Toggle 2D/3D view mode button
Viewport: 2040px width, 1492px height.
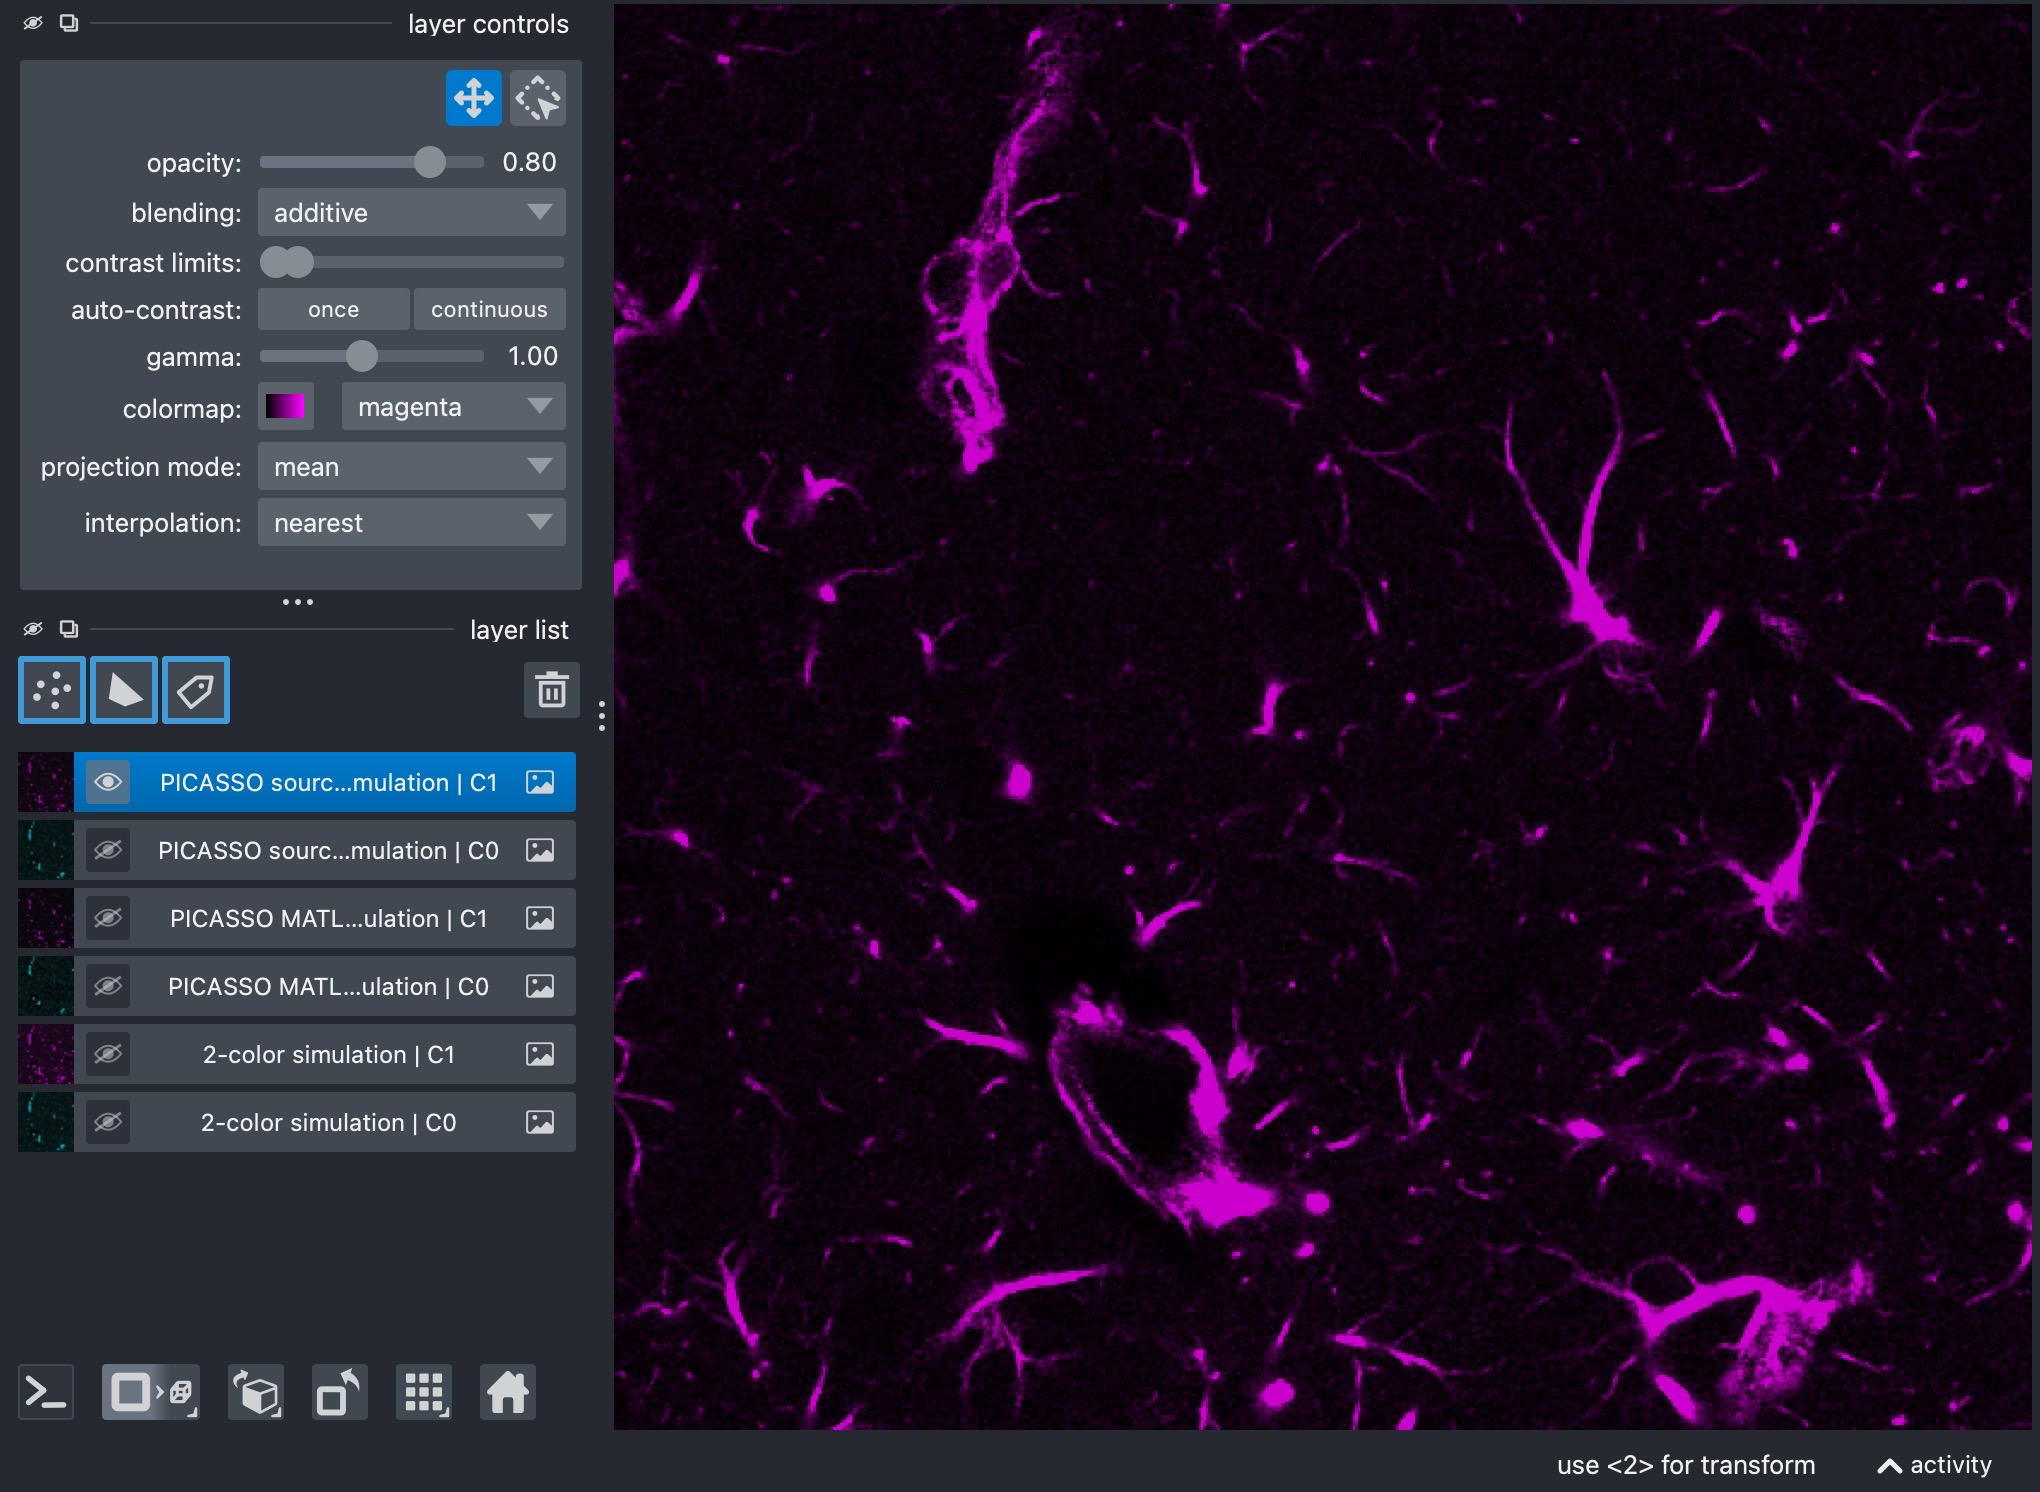[x=151, y=1392]
